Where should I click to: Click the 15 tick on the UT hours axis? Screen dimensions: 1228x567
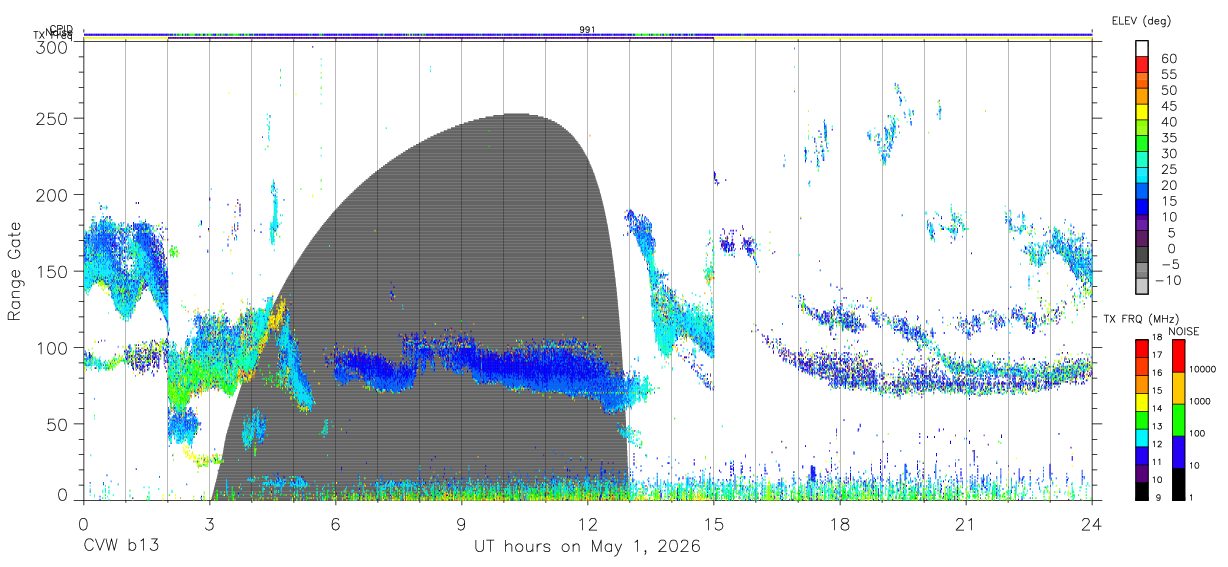coord(714,524)
